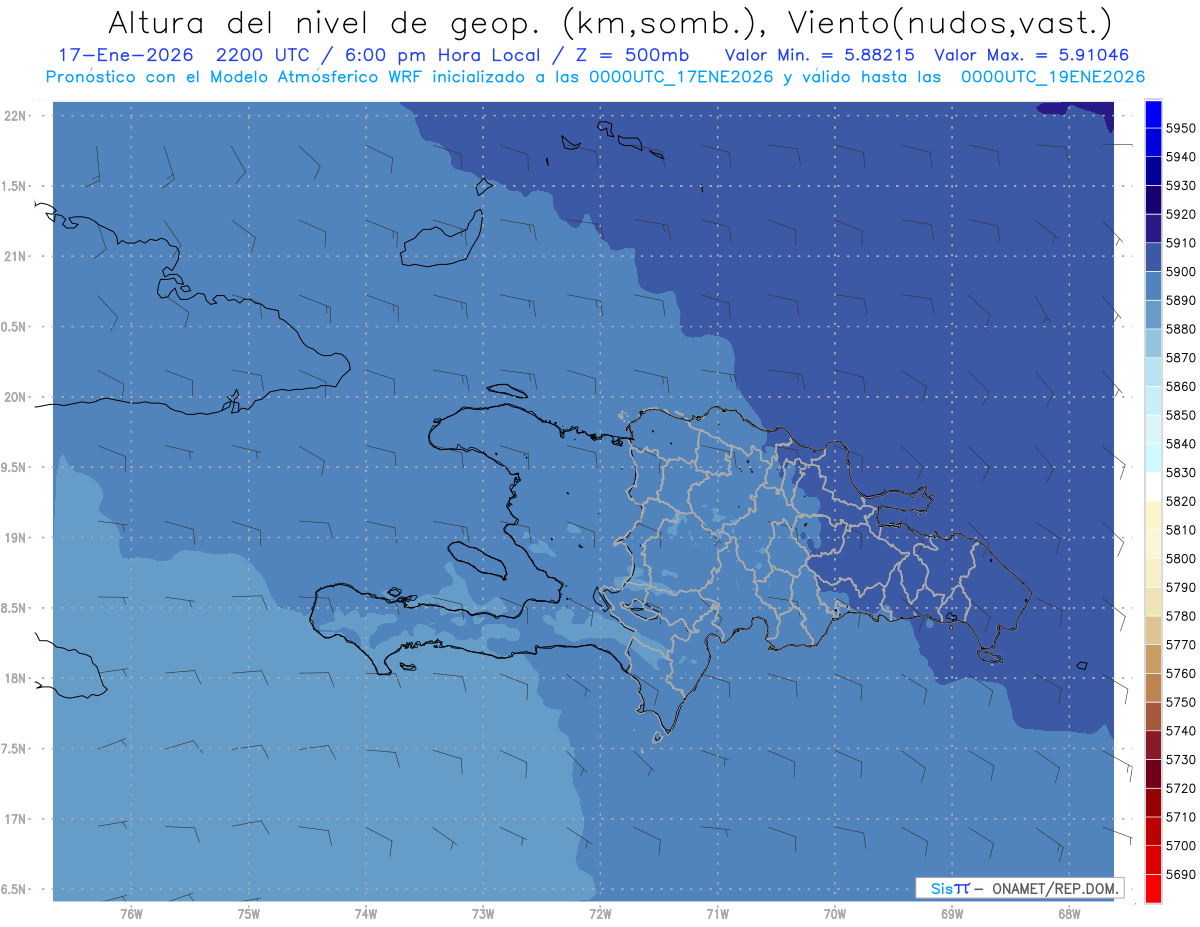Click the '5820' colorbar value

[1180, 501]
